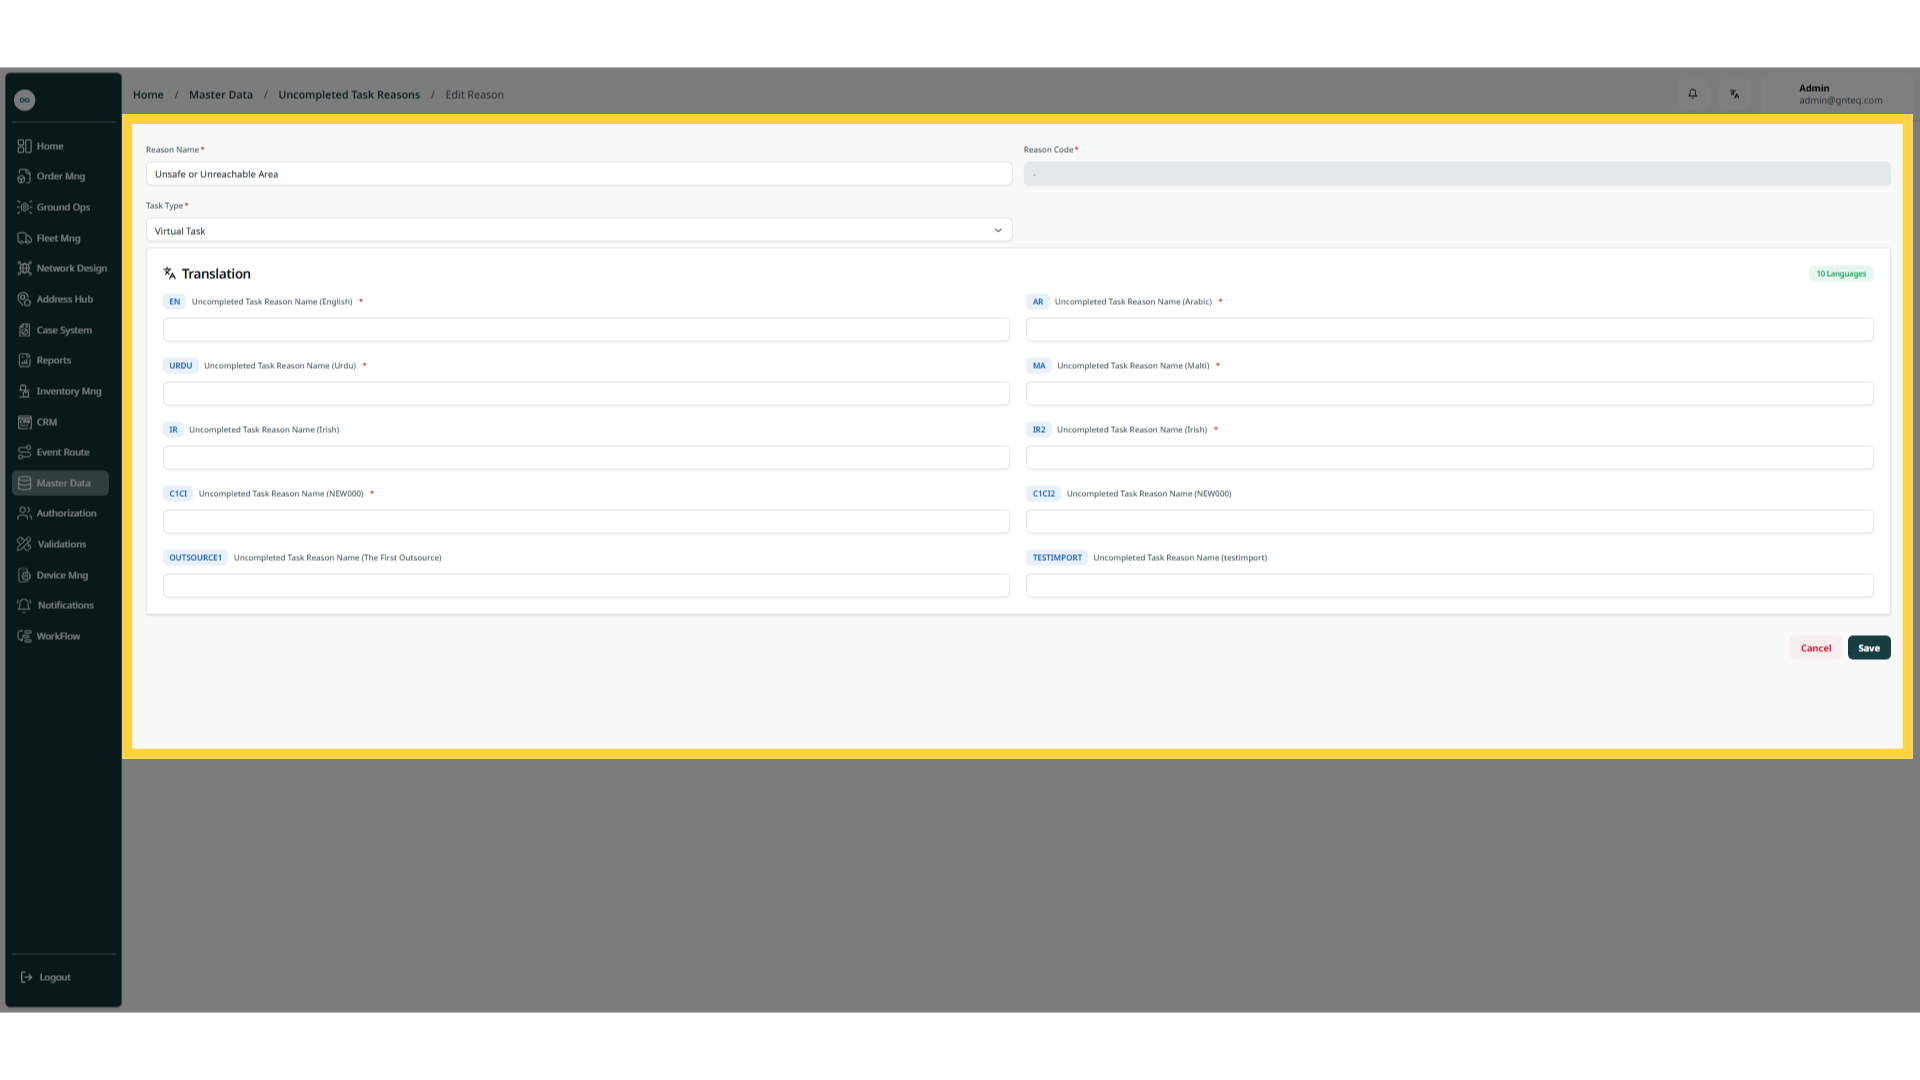Image resolution: width=1920 pixels, height=1080 pixels.
Task: Click the Master Data breadcrumb link
Action: (221, 95)
